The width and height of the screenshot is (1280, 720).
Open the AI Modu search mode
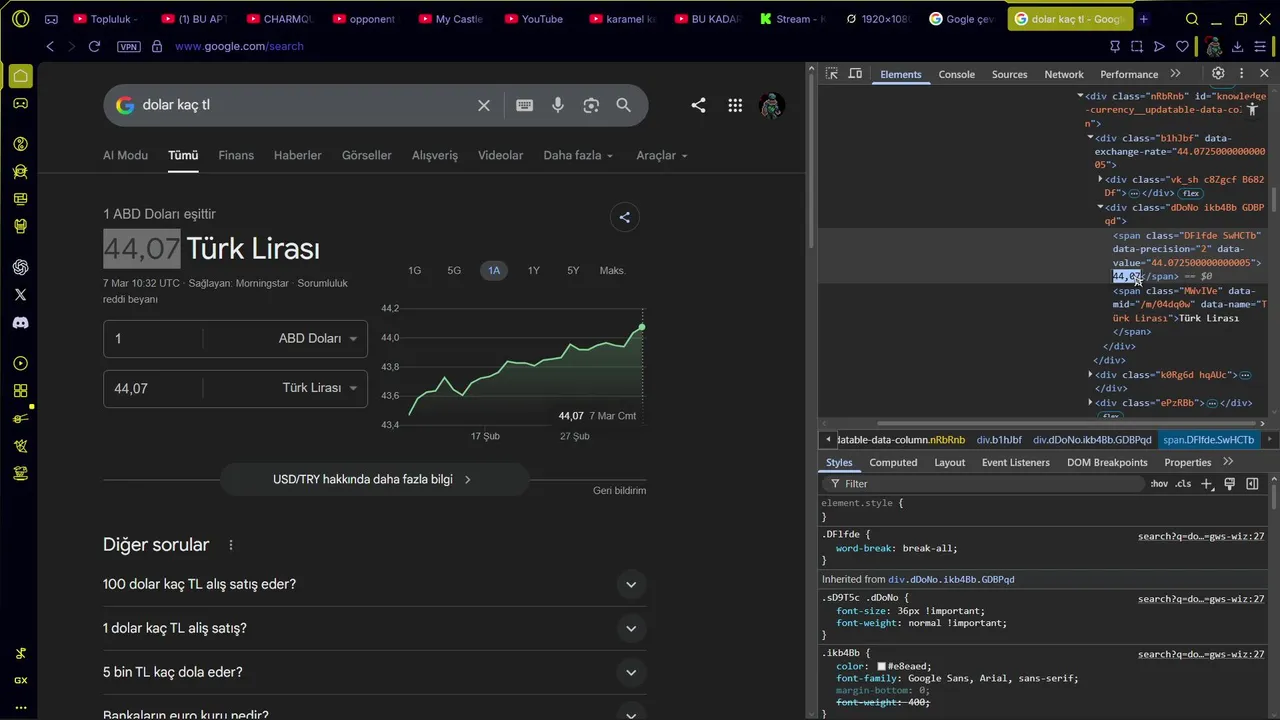click(x=125, y=155)
